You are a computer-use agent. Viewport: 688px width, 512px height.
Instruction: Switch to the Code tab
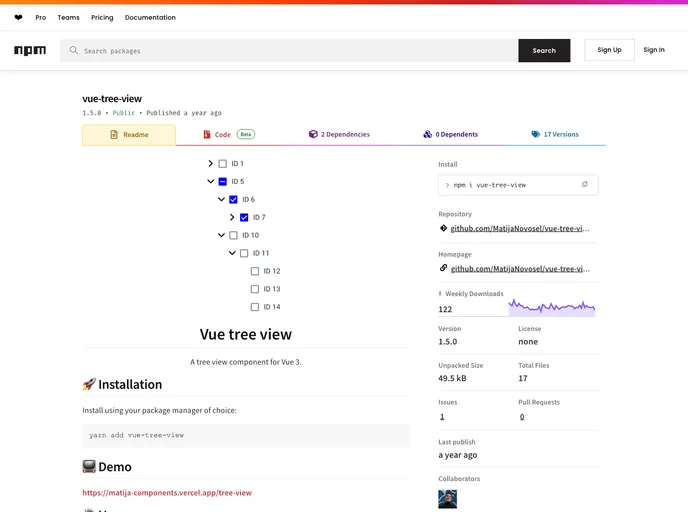[x=229, y=134]
